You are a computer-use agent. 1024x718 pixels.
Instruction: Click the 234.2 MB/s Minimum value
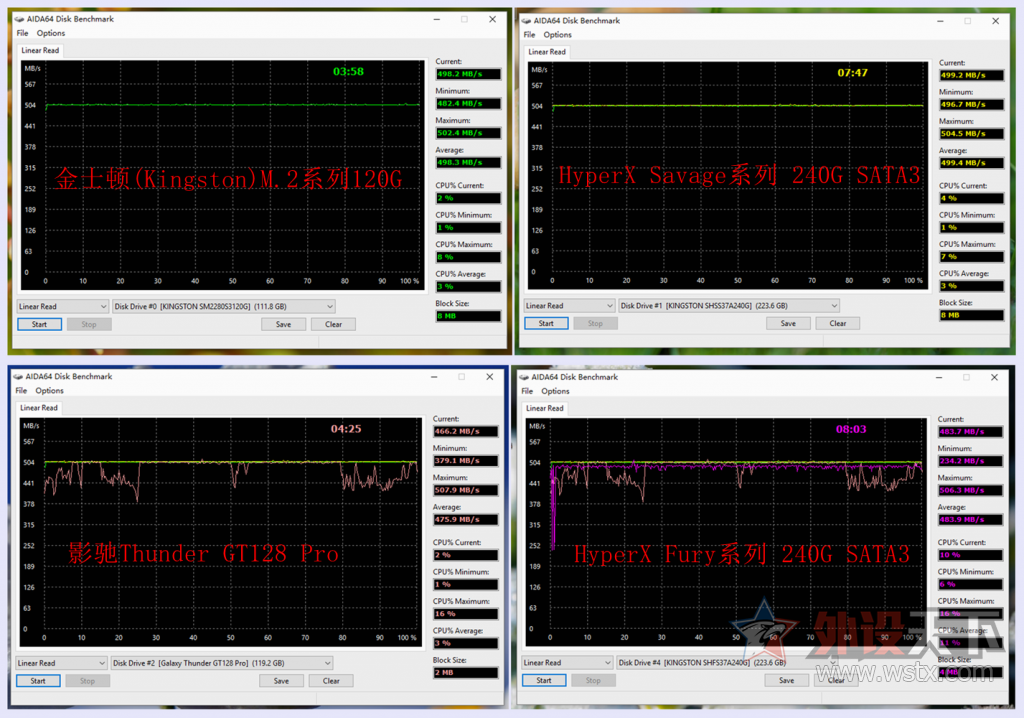[x=970, y=461]
